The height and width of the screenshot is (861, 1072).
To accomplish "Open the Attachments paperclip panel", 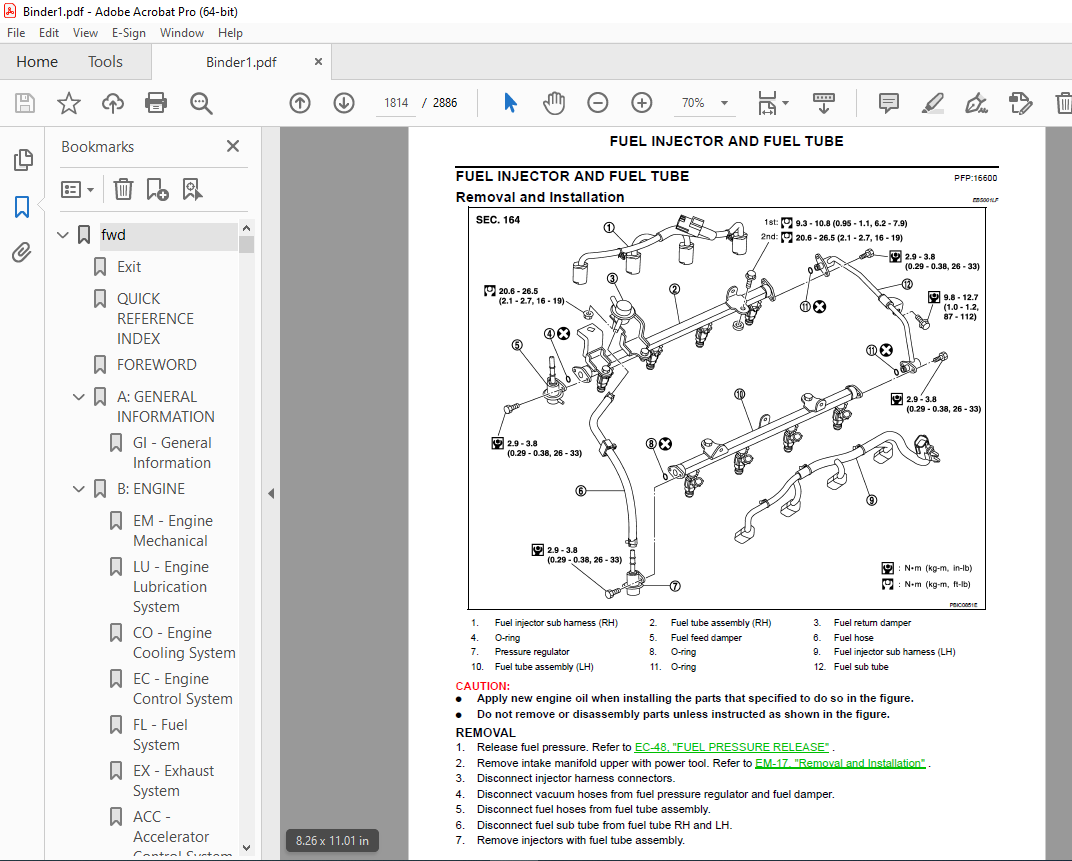I will 22,253.
